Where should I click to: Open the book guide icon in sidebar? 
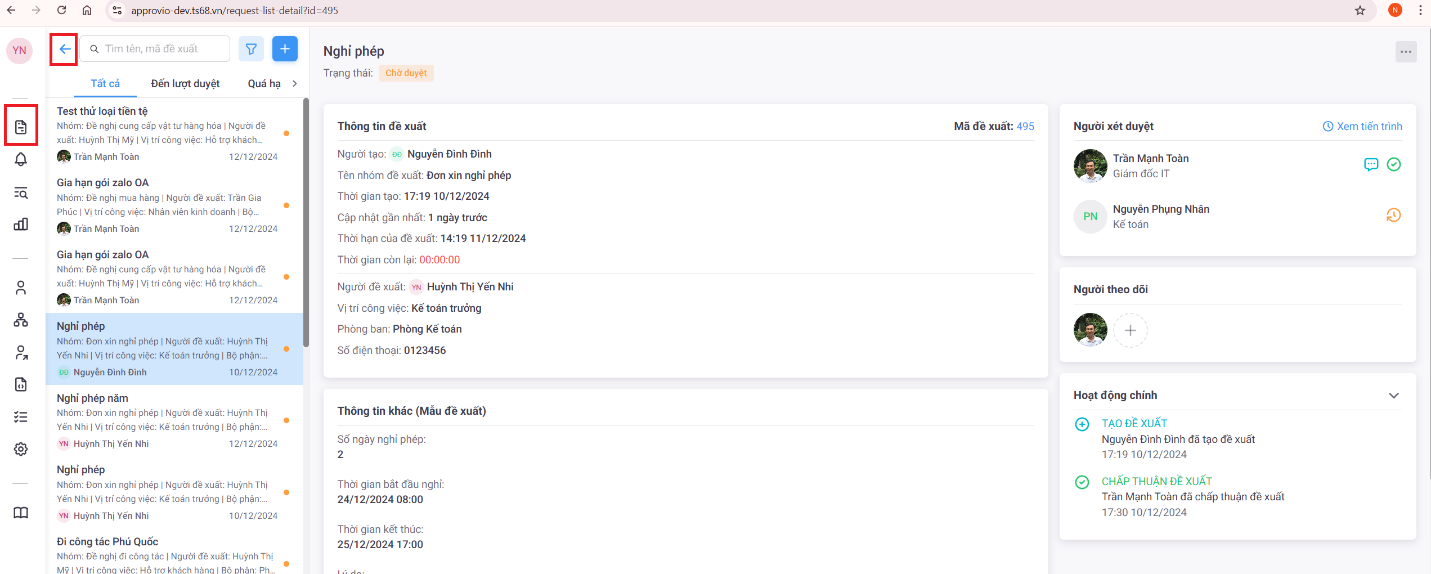(20, 513)
